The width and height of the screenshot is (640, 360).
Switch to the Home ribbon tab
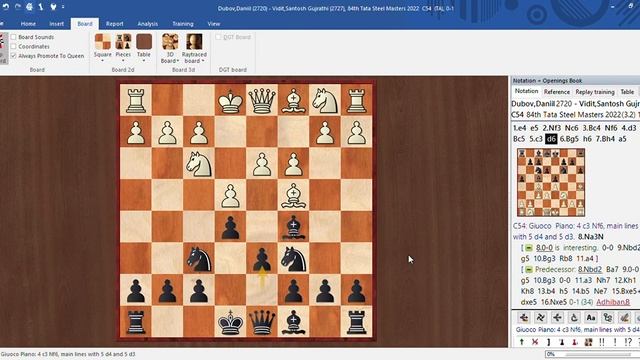(x=28, y=24)
